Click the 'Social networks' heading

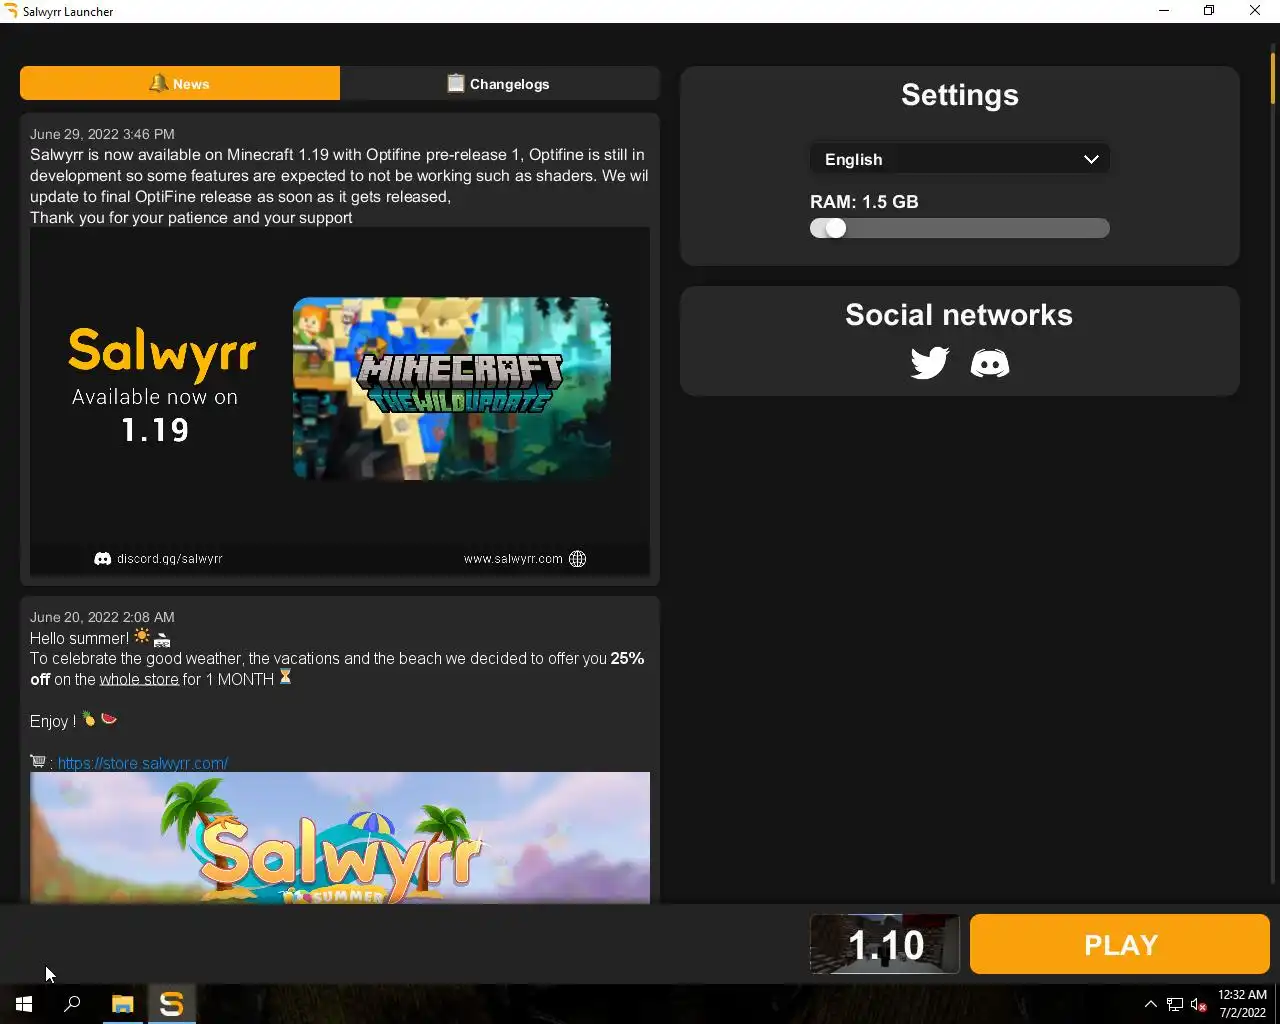pyautogui.click(x=959, y=315)
